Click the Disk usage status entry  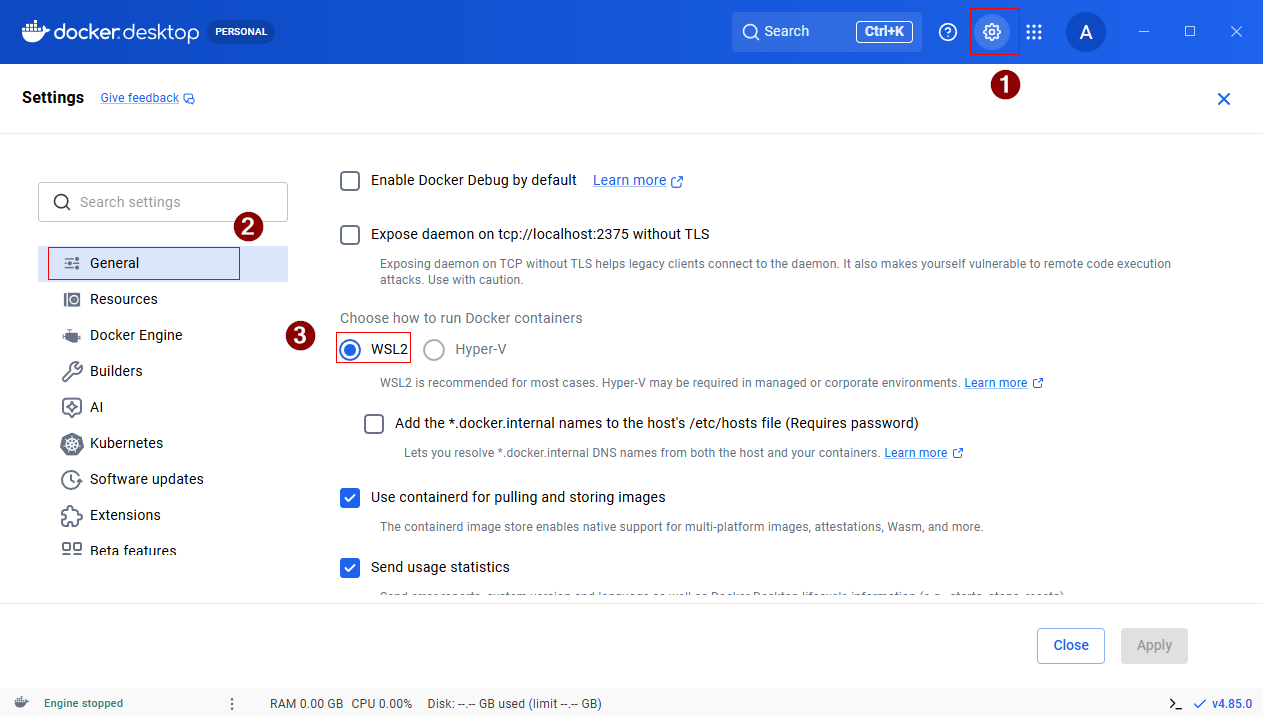[x=514, y=704]
